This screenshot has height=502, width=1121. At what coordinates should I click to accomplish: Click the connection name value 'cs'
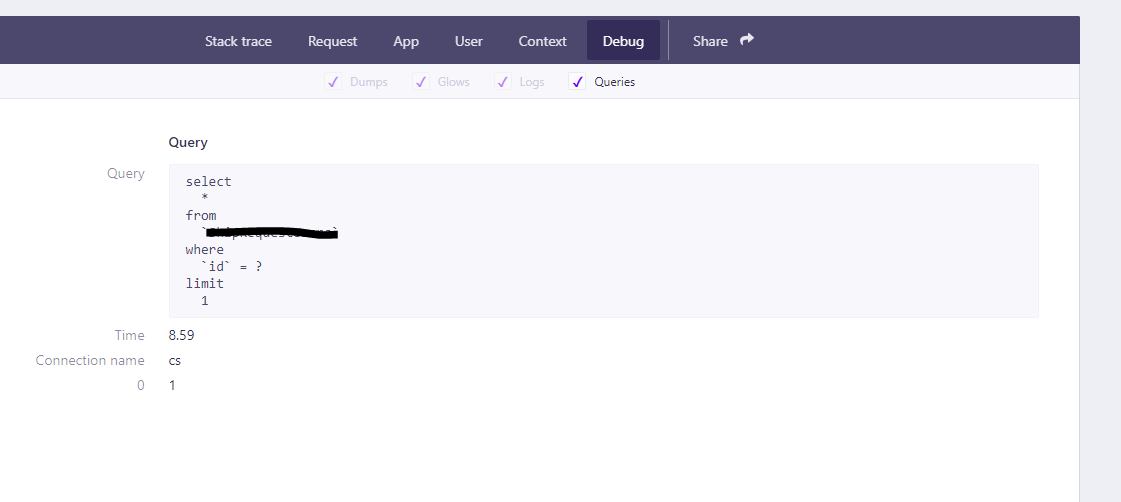(x=174, y=360)
